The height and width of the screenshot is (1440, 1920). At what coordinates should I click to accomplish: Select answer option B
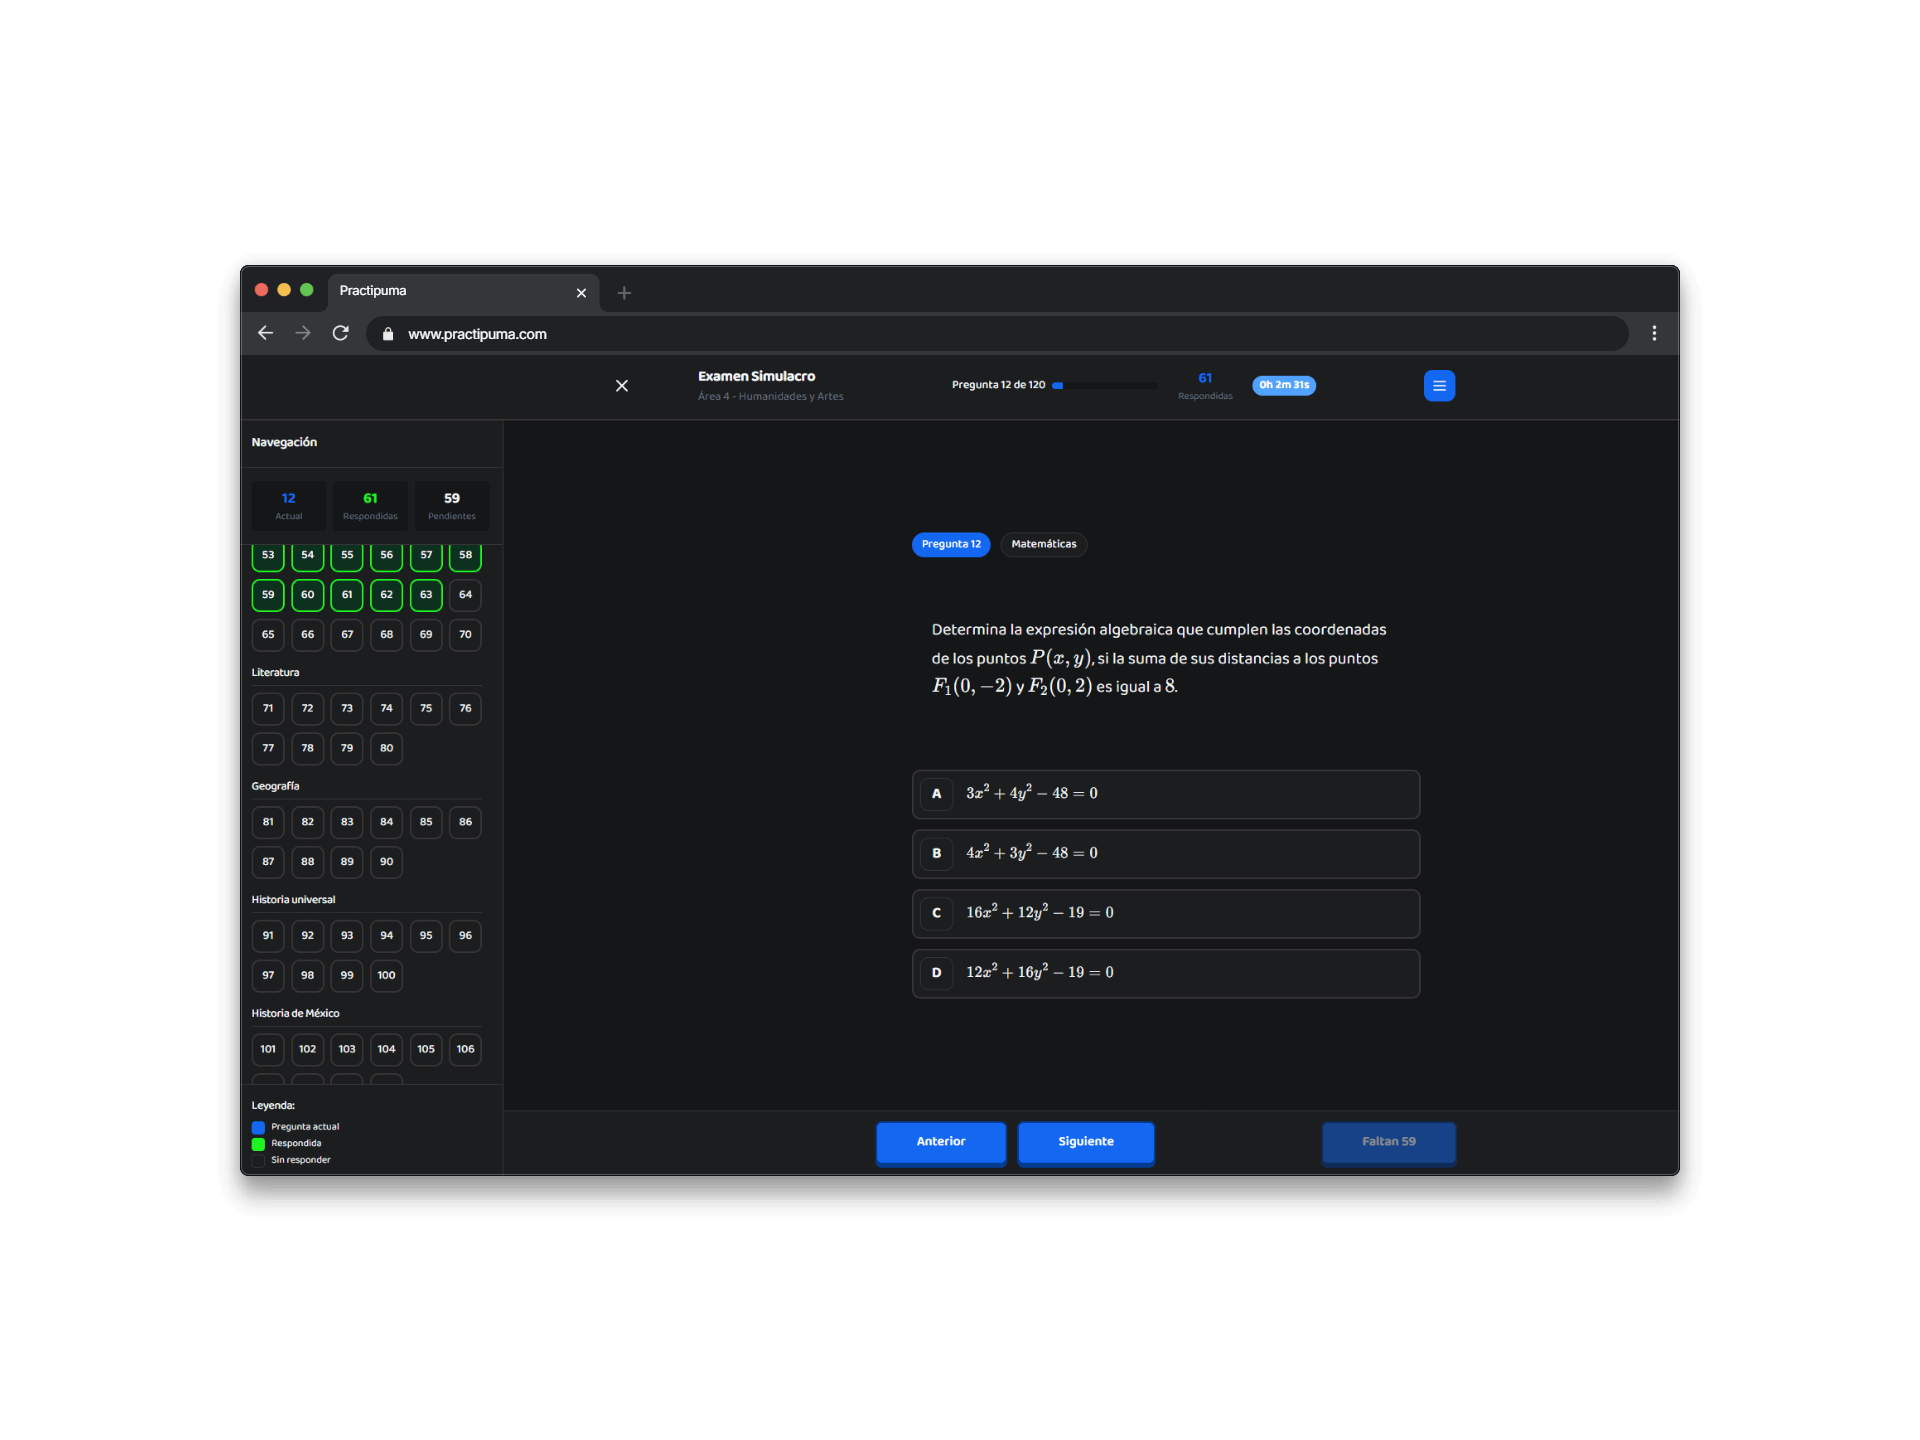tap(1165, 853)
